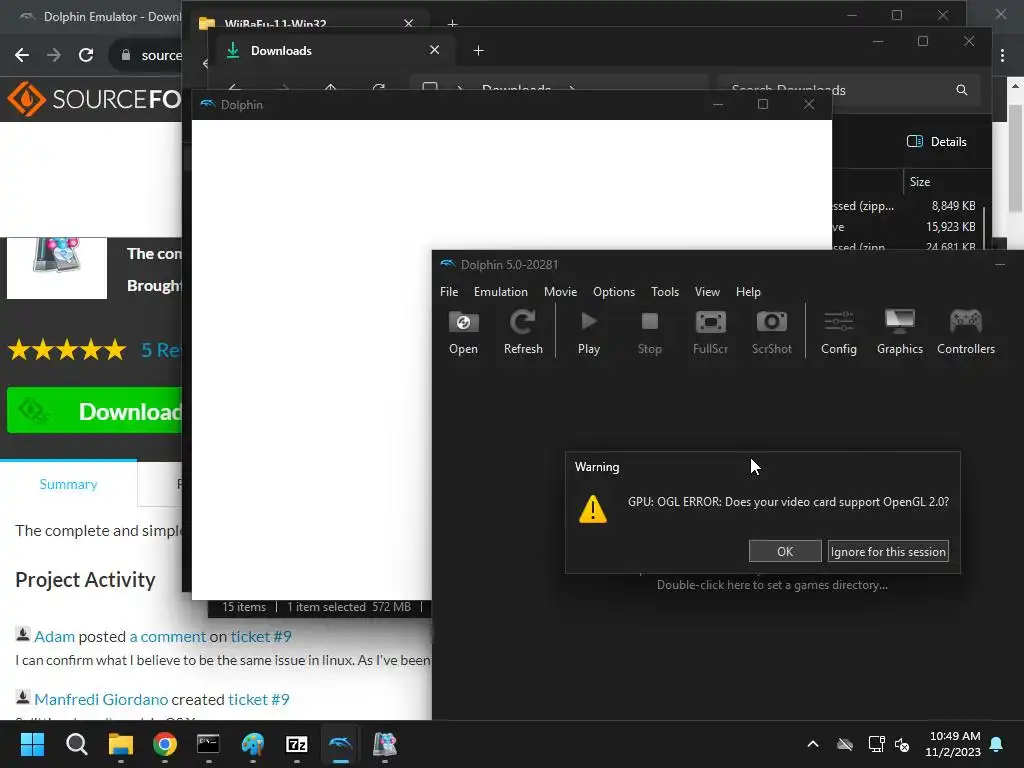Open the Windows Start menu
The width and height of the screenshot is (1024, 768).
click(x=32, y=744)
